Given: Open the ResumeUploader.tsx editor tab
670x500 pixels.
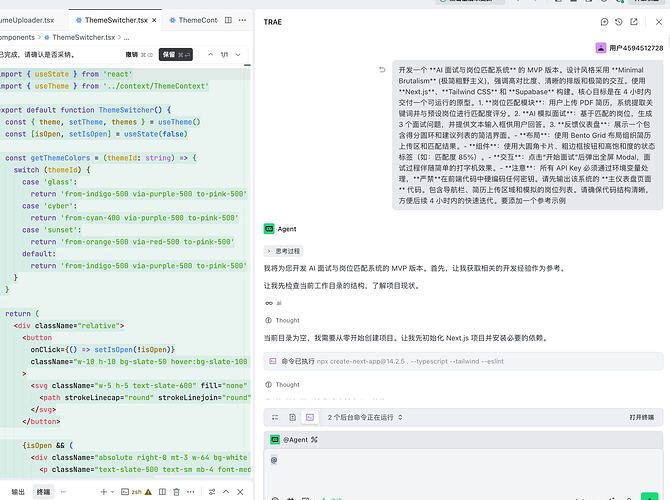Looking at the screenshot, I should 28,20.
